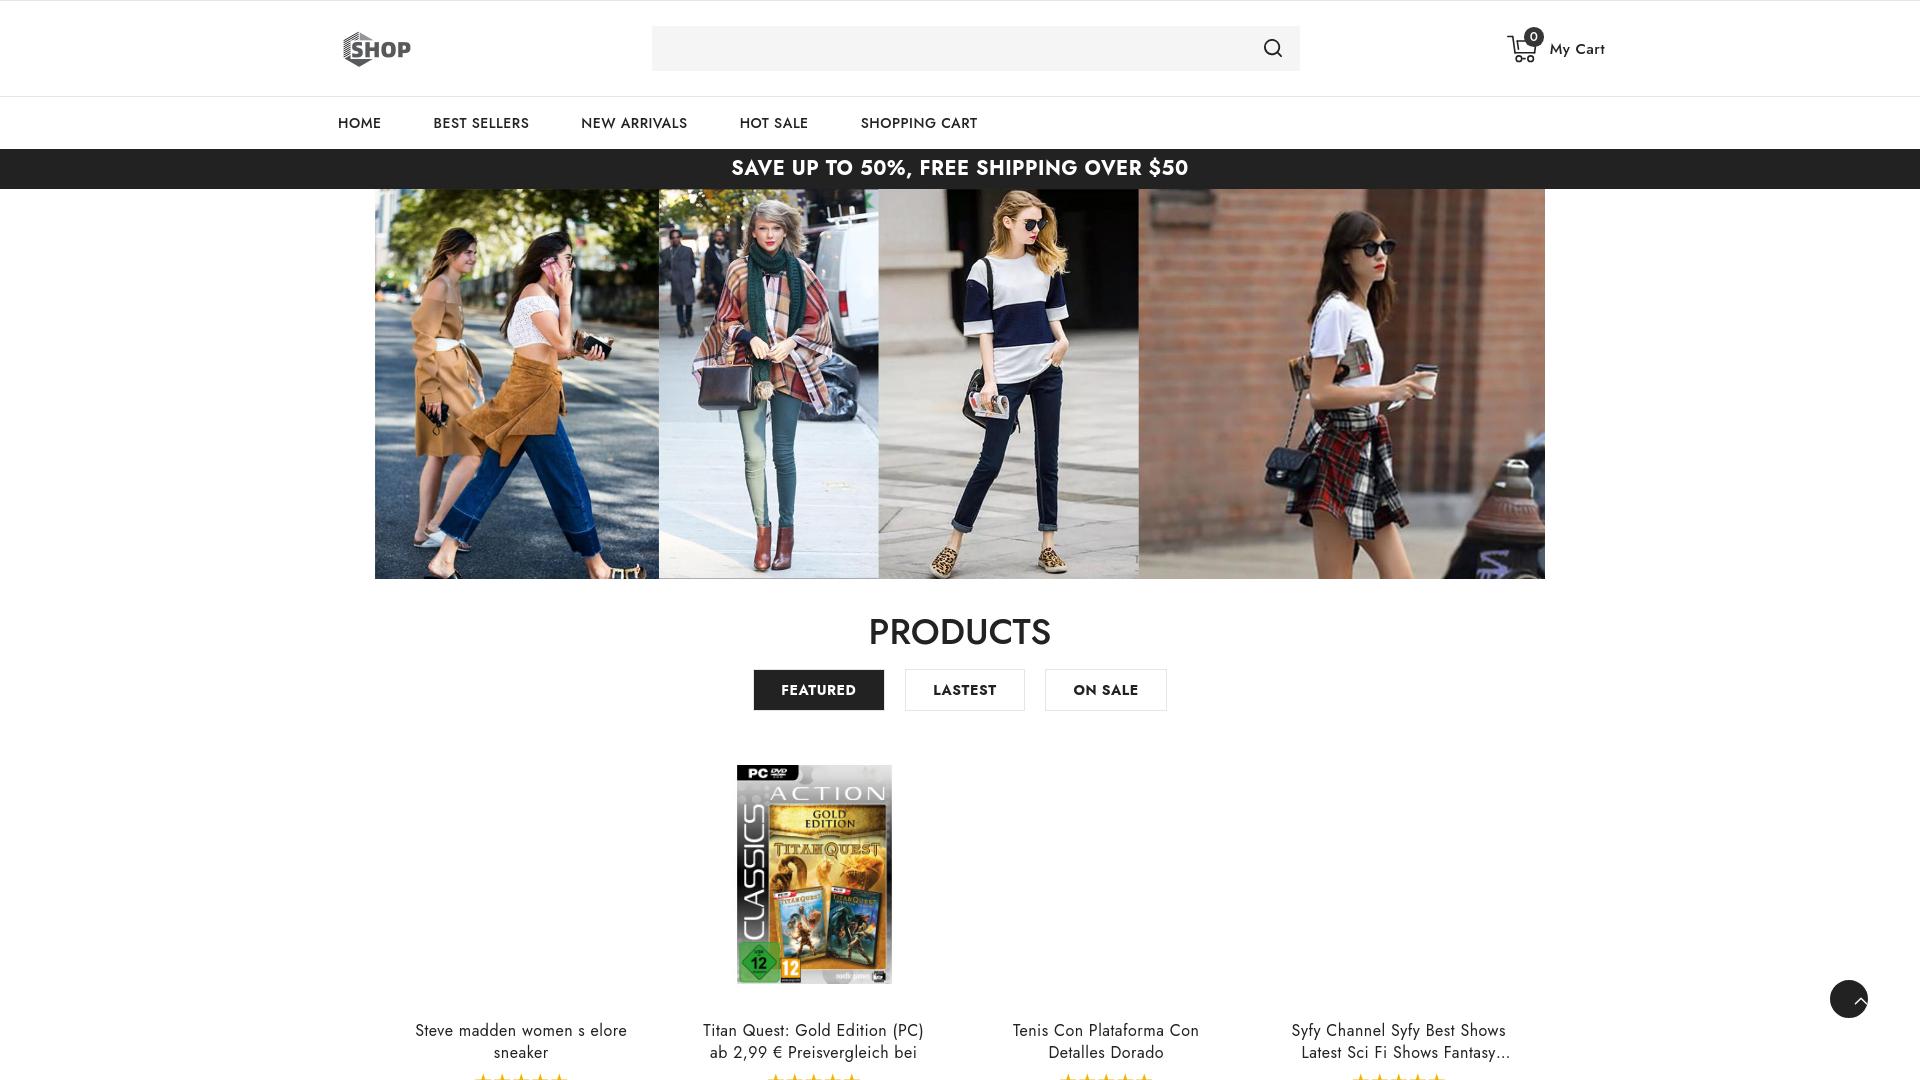Go to Best Sellers page
1920x1080 pixels.
point(480,123)
